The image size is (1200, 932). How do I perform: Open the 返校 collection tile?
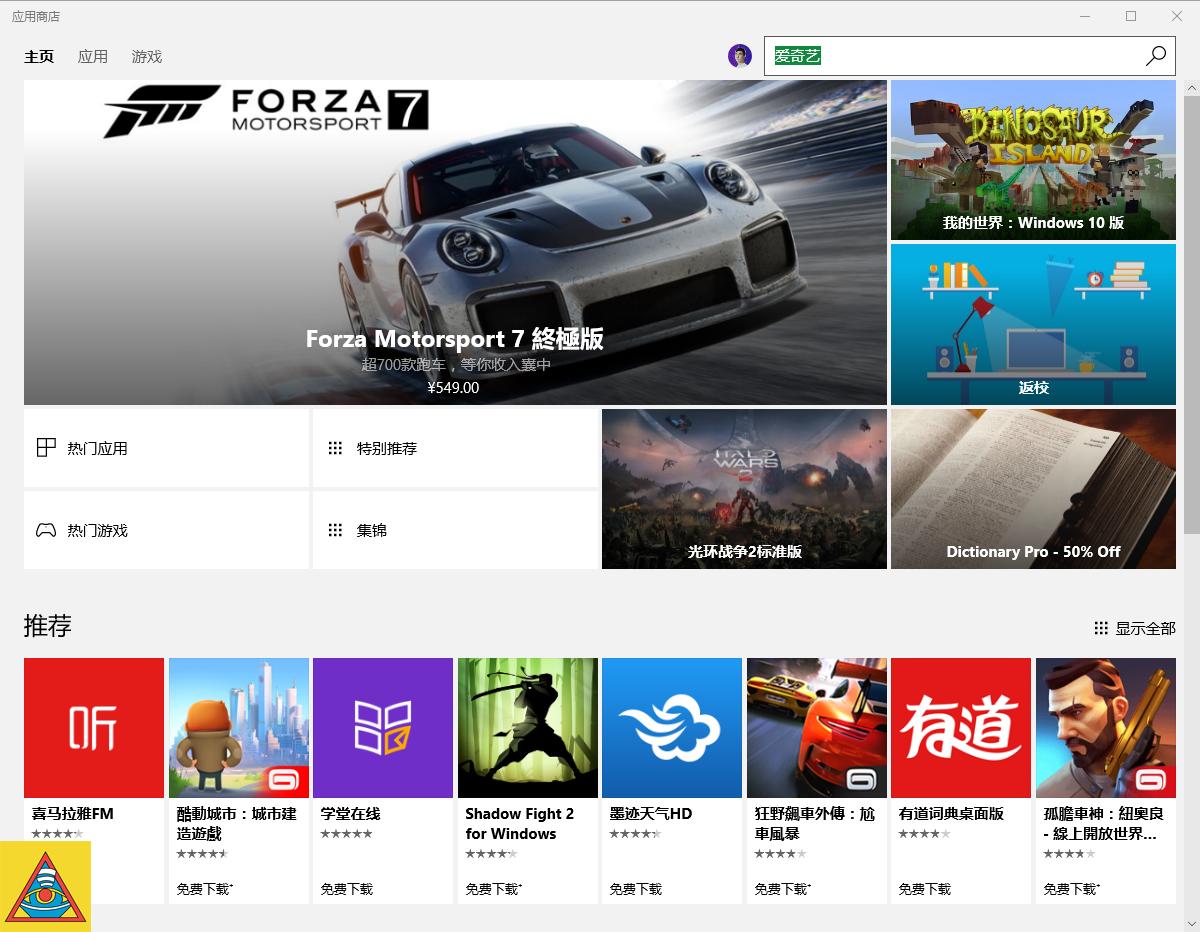click(1033, 324)
